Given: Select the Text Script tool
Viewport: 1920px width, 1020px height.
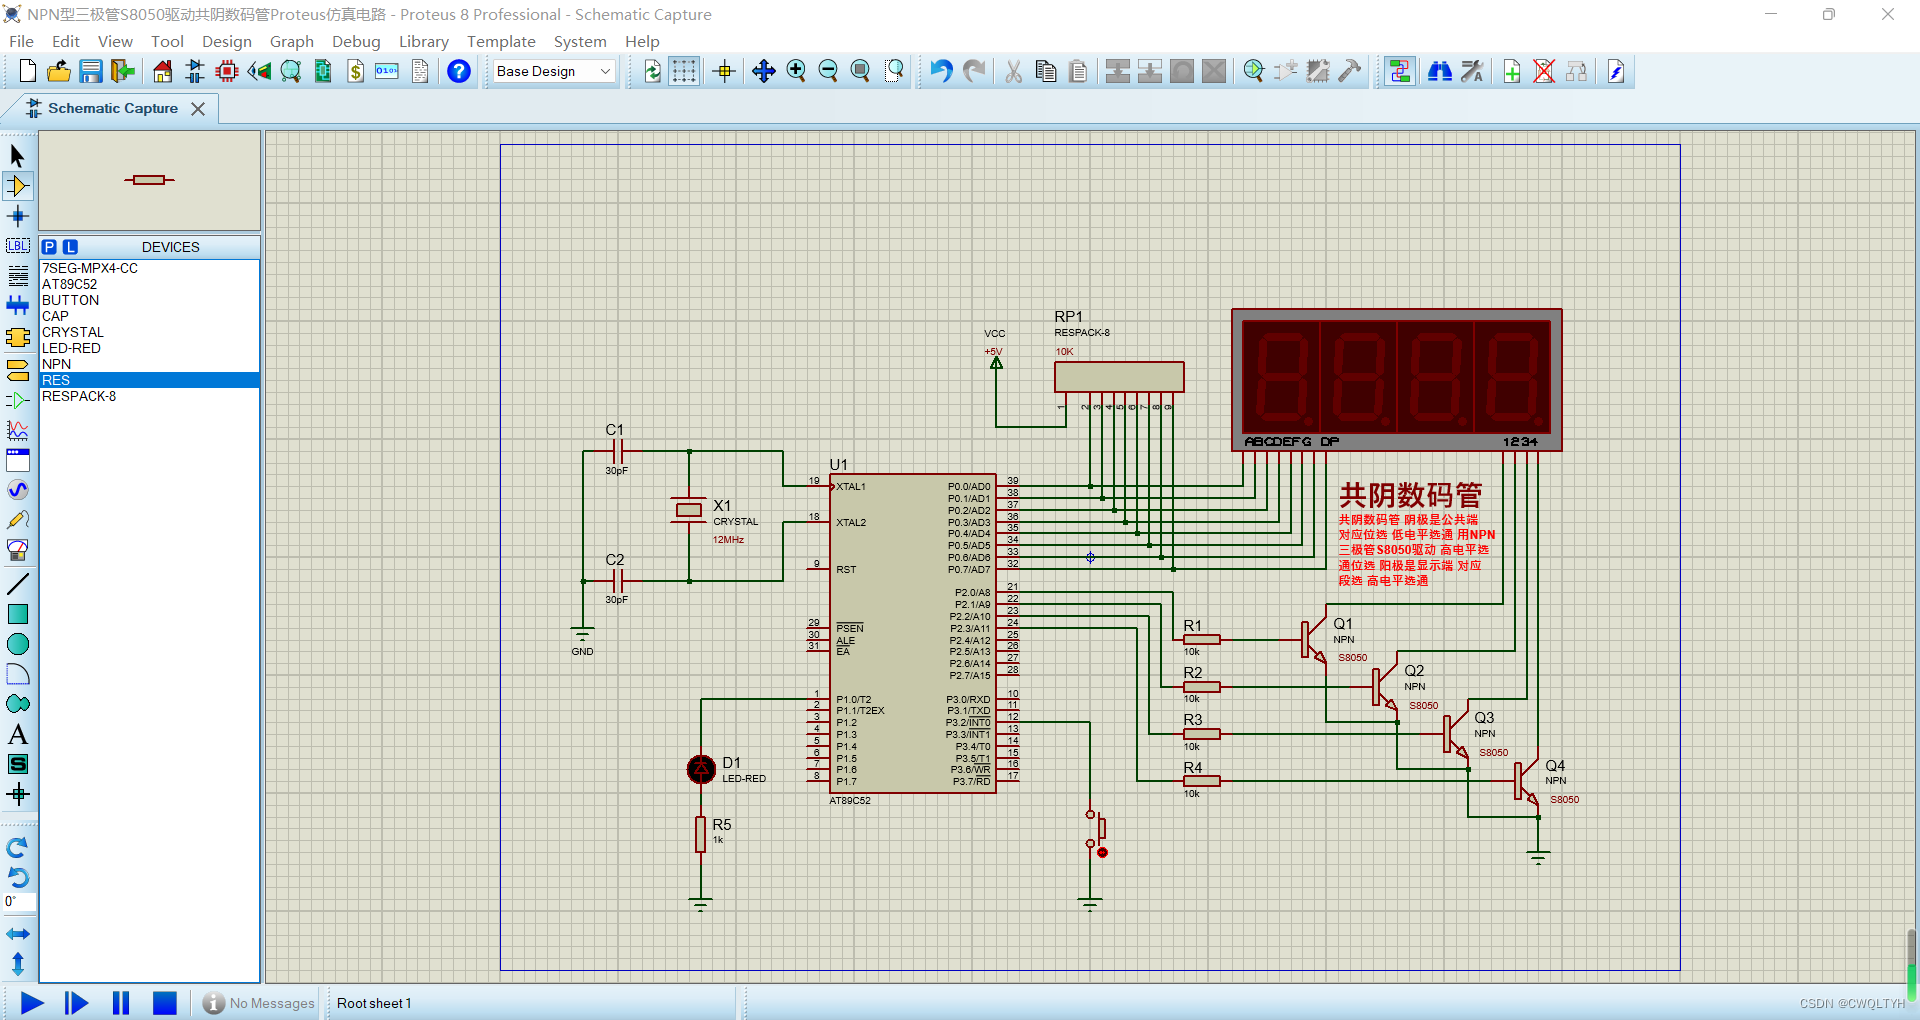Looking at the screenshot, I should point(17,276).
